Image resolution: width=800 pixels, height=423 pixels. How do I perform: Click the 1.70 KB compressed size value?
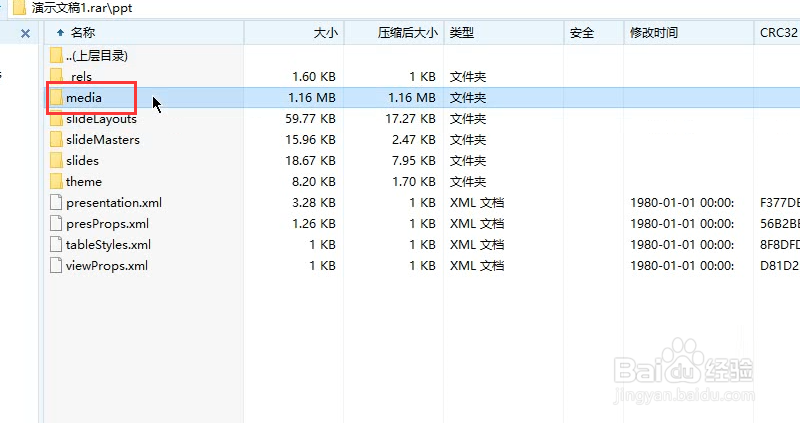pyautogui.click(x=414, y=181)
